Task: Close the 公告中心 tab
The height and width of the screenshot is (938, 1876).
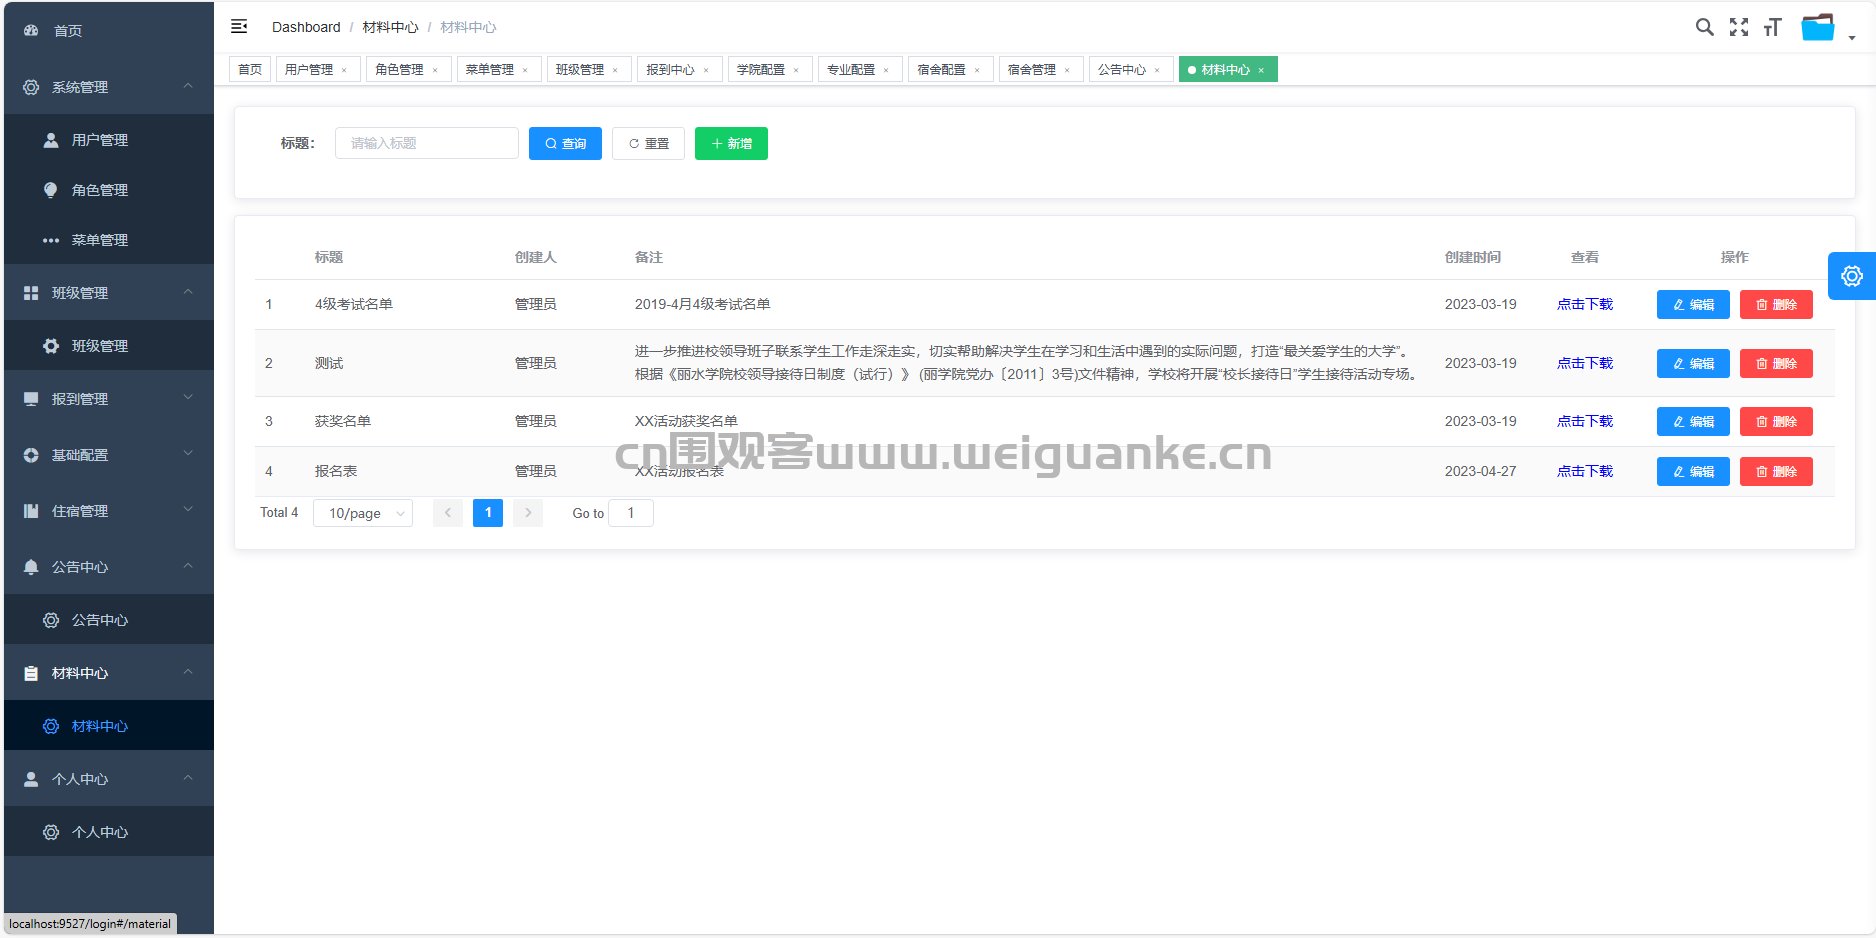Action: [1157, 70]
